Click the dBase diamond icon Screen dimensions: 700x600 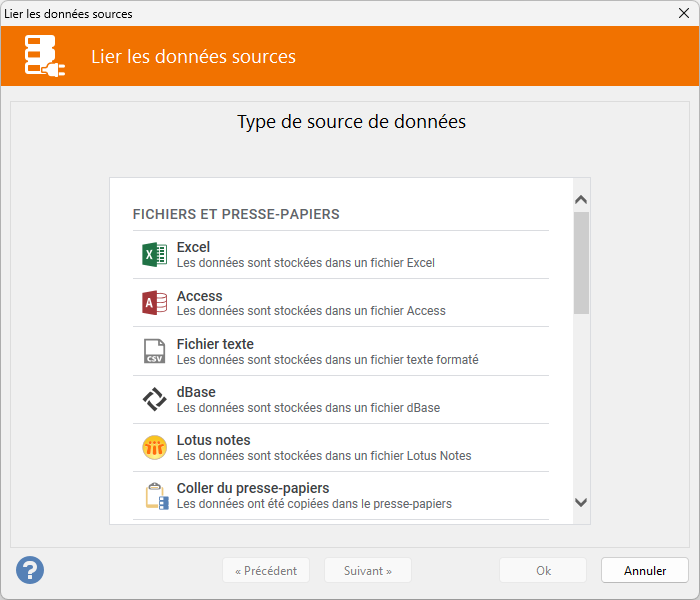[x=154, y=399]
